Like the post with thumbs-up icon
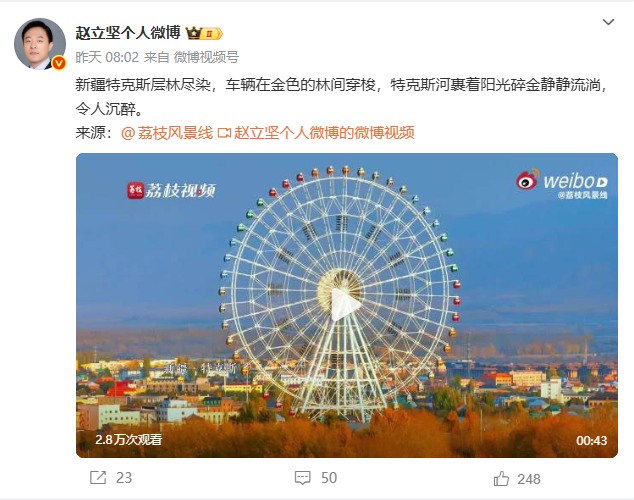Viewport: 634px width, 500px height. pyautogui.click(x=501, y=478)
